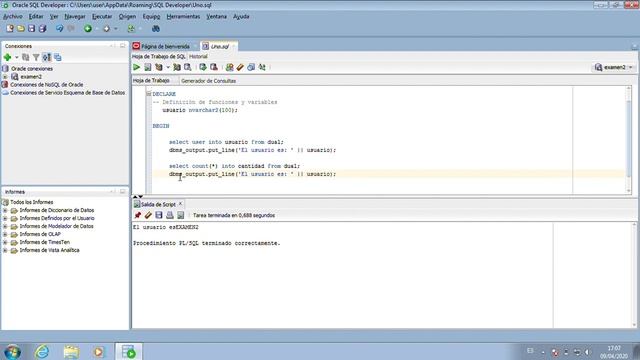
Task: Click the New file icon in main toolbar
Action: pos(10,29)
